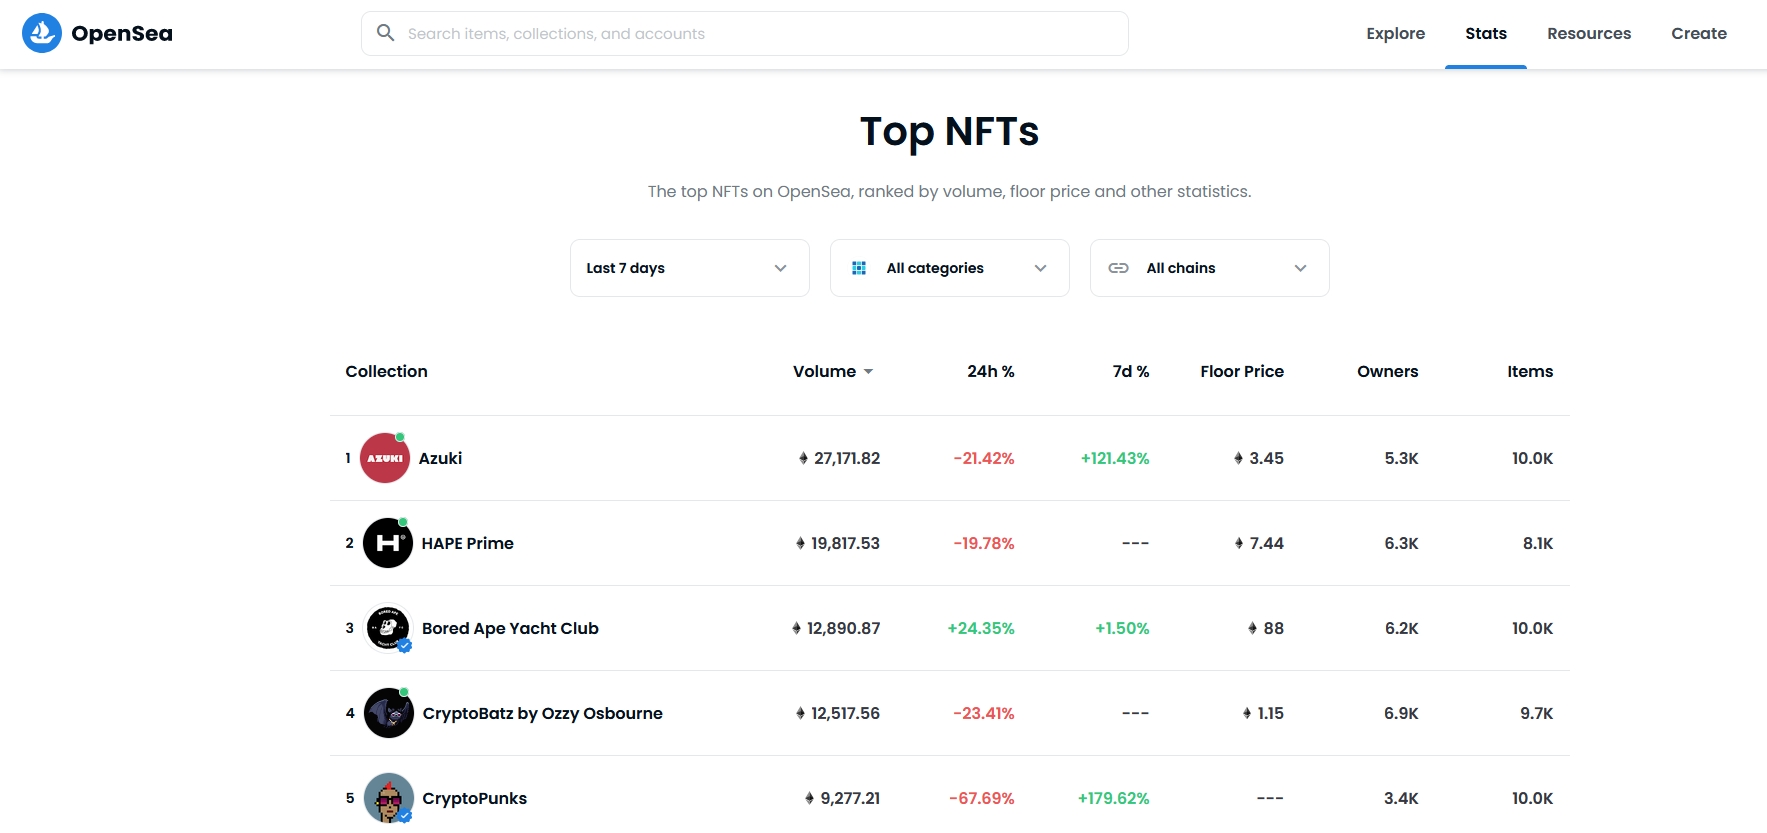Open the All categories dropdown
Screen dimensions: 1767x833
coord(950,268)
